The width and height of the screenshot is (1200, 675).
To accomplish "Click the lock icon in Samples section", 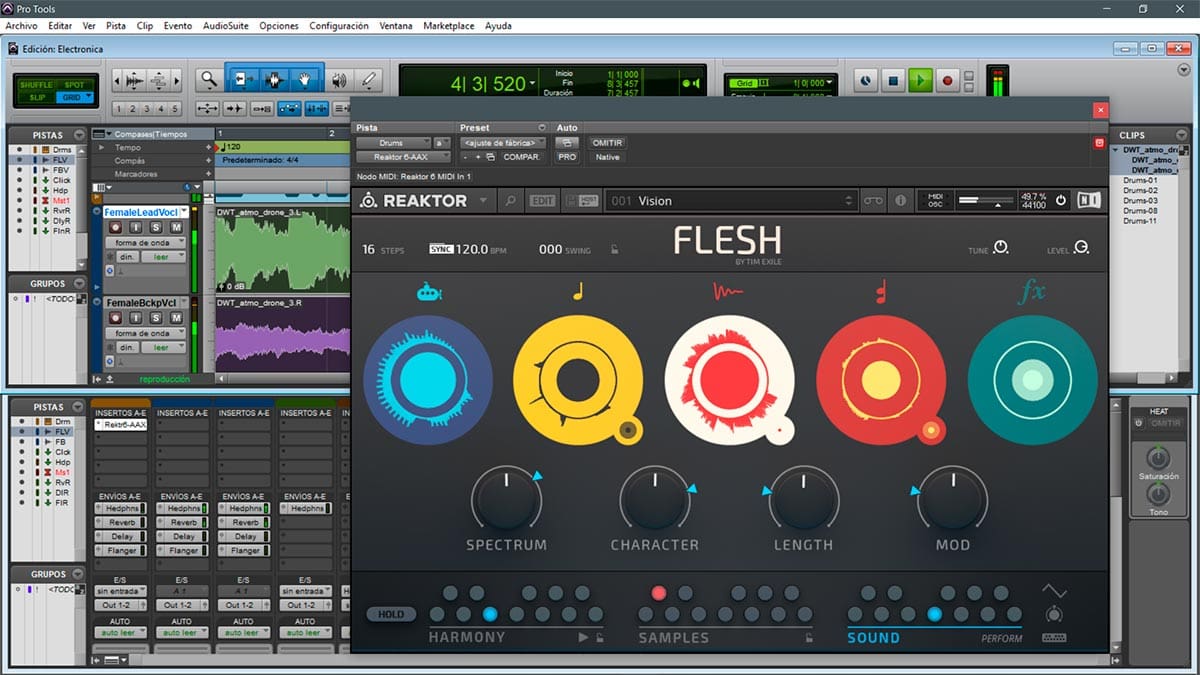I will 807,637.
